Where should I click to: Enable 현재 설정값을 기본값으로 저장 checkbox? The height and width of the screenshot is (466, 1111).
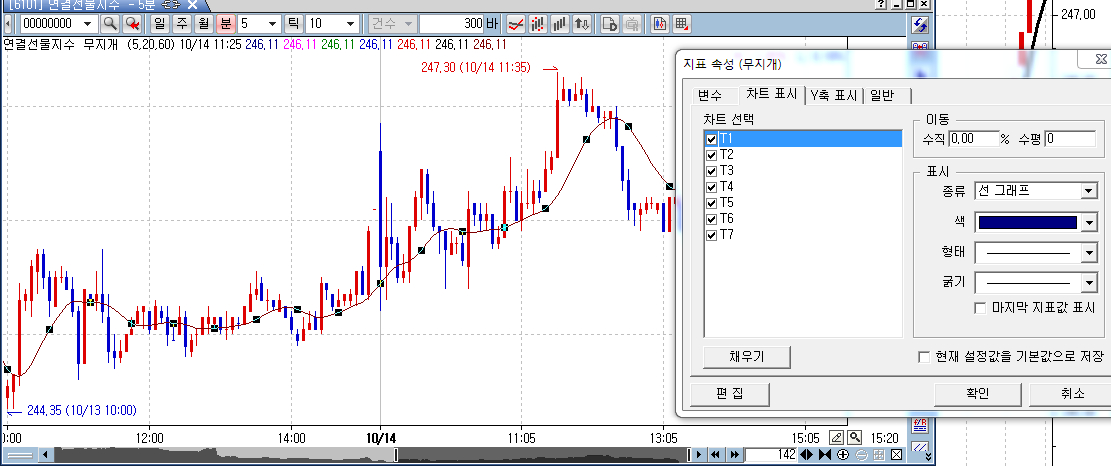coord(924,357)
